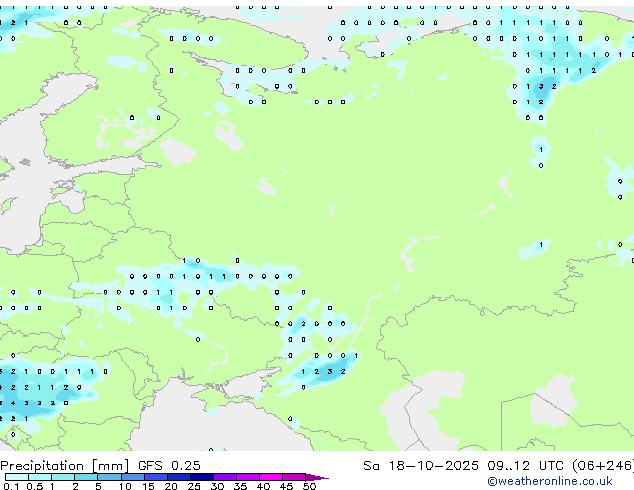
Task: Click the over-50 mm purple arrow legend tip
Action: (317, 477)
